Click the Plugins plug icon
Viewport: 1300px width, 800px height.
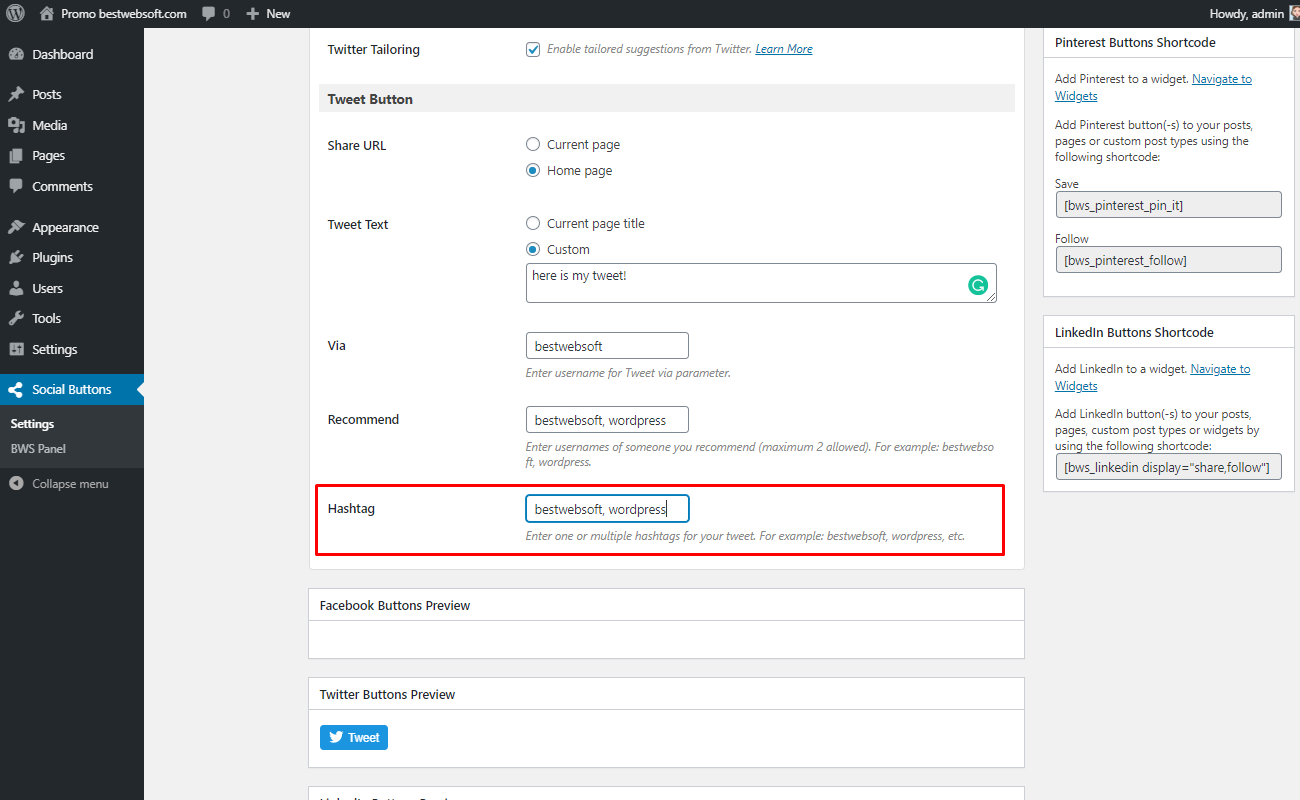16,257
